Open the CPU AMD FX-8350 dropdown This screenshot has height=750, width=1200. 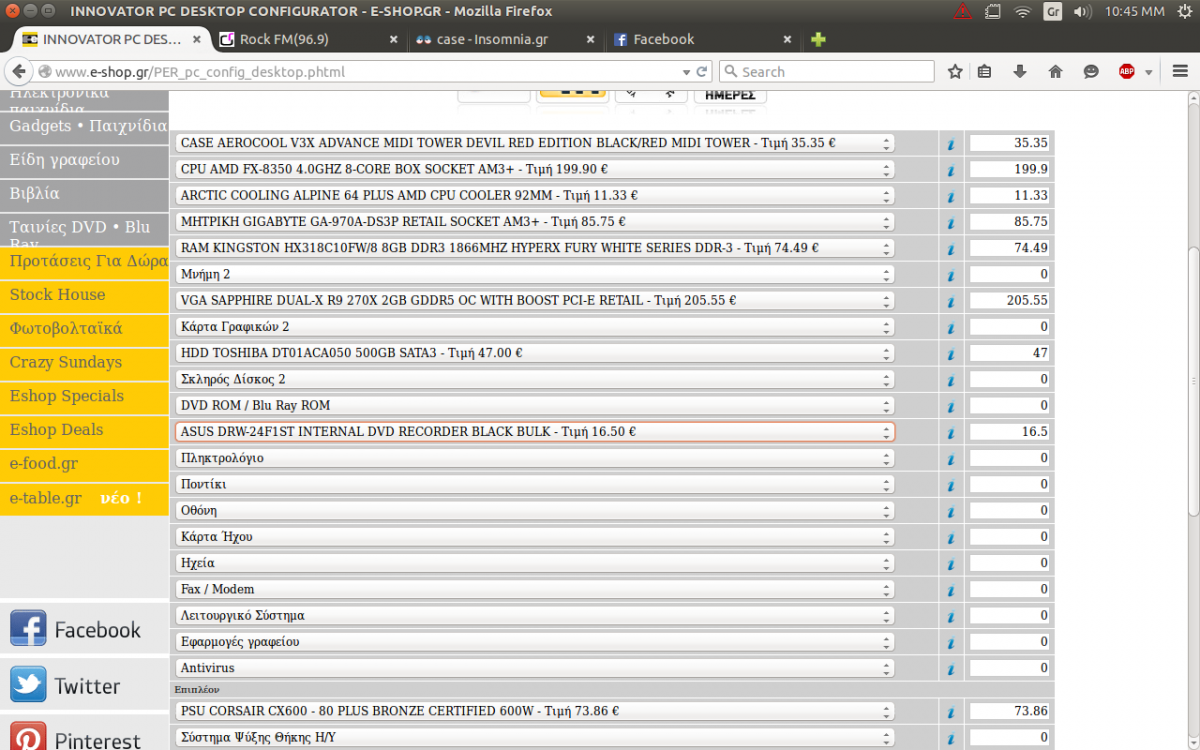click(x=535, y=169)
